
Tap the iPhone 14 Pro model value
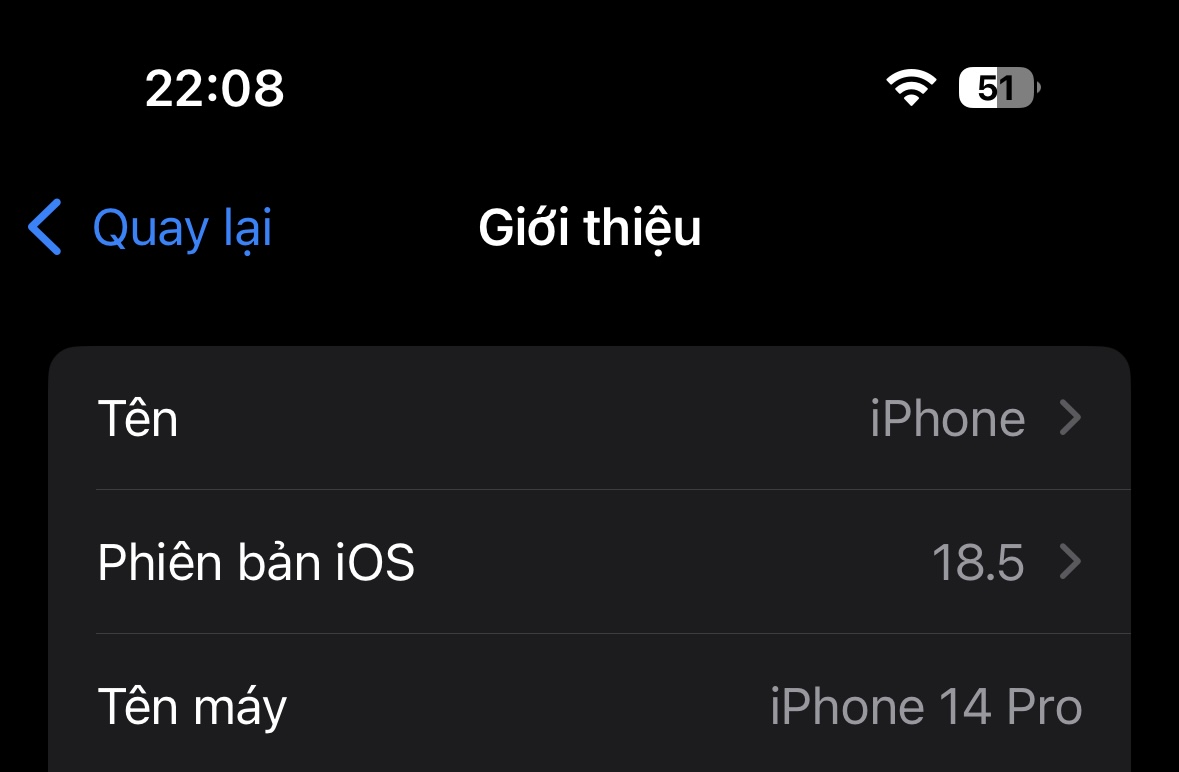pyautogui.click(x=926, y=707)
